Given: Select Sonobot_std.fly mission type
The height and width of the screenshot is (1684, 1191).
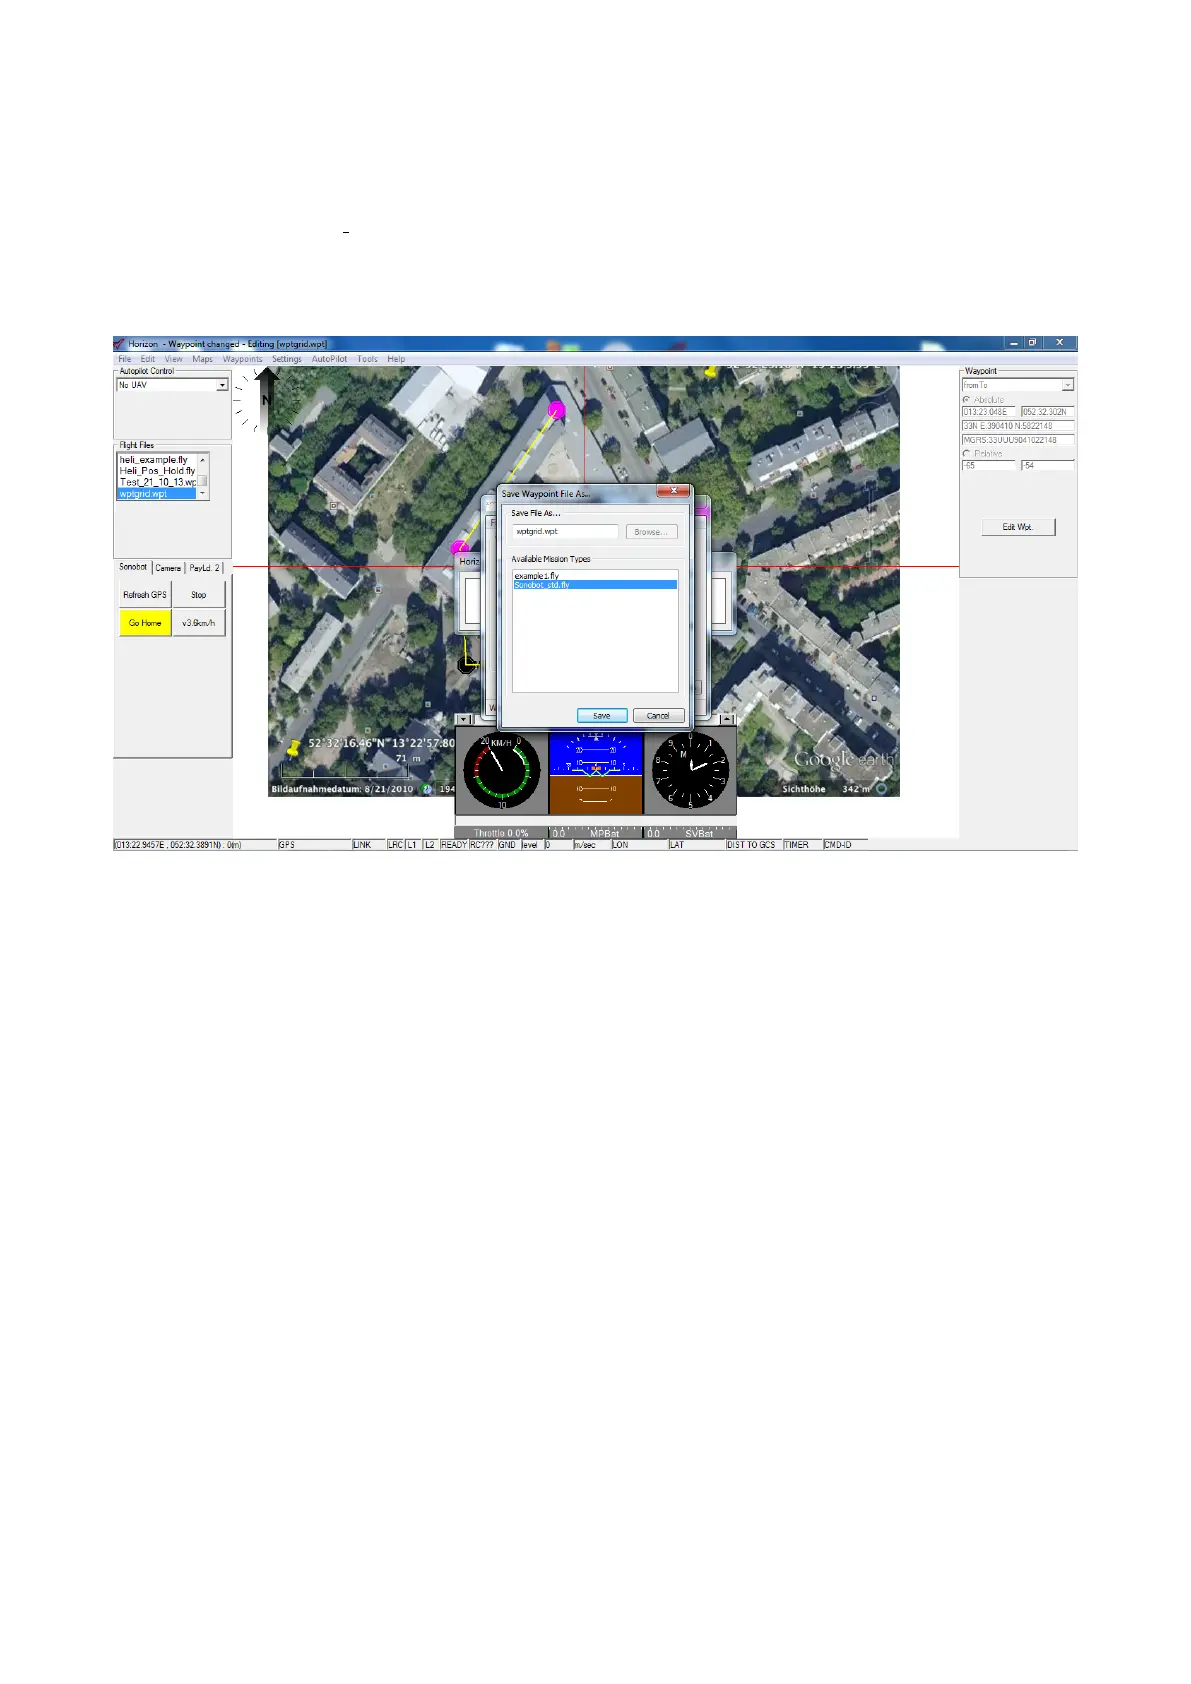Looking at the screenshot, I should (x=595, y=585).
